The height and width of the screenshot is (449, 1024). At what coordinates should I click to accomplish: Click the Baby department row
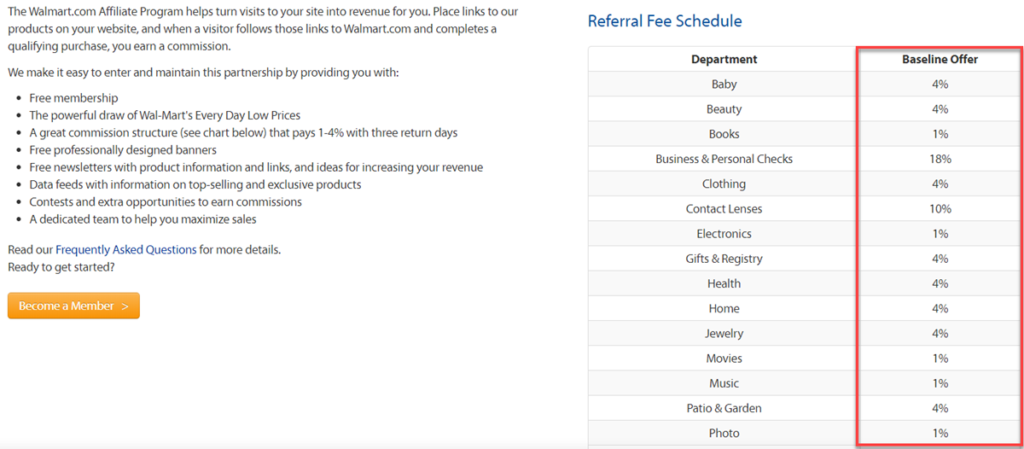(724, 84)
